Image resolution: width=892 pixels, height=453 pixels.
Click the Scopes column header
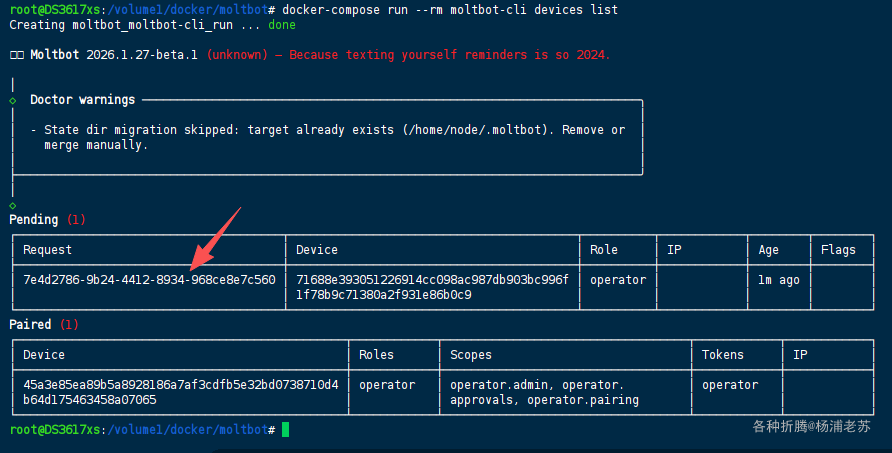point(471,355)
